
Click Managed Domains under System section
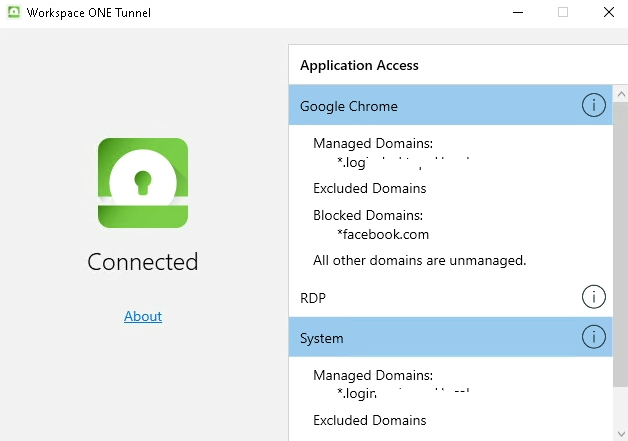pyautogui.click(x=372, y=375)
